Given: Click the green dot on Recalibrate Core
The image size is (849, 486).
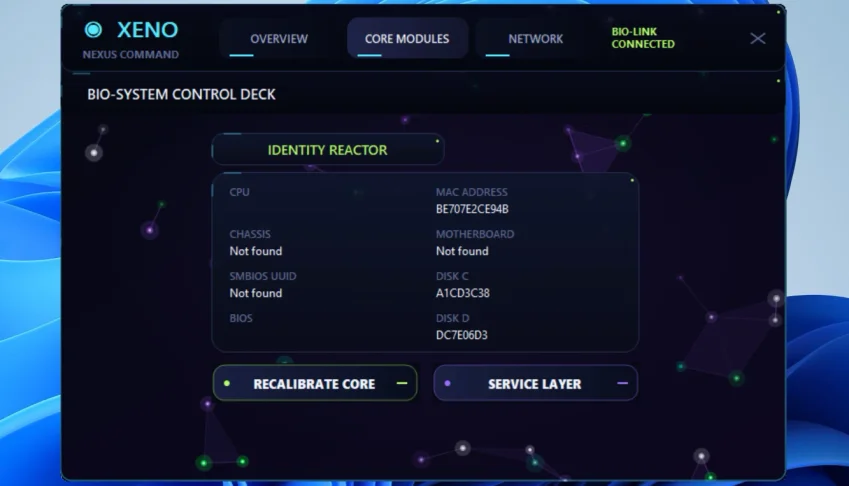Looking at the screenshot, I should point(227,383).
